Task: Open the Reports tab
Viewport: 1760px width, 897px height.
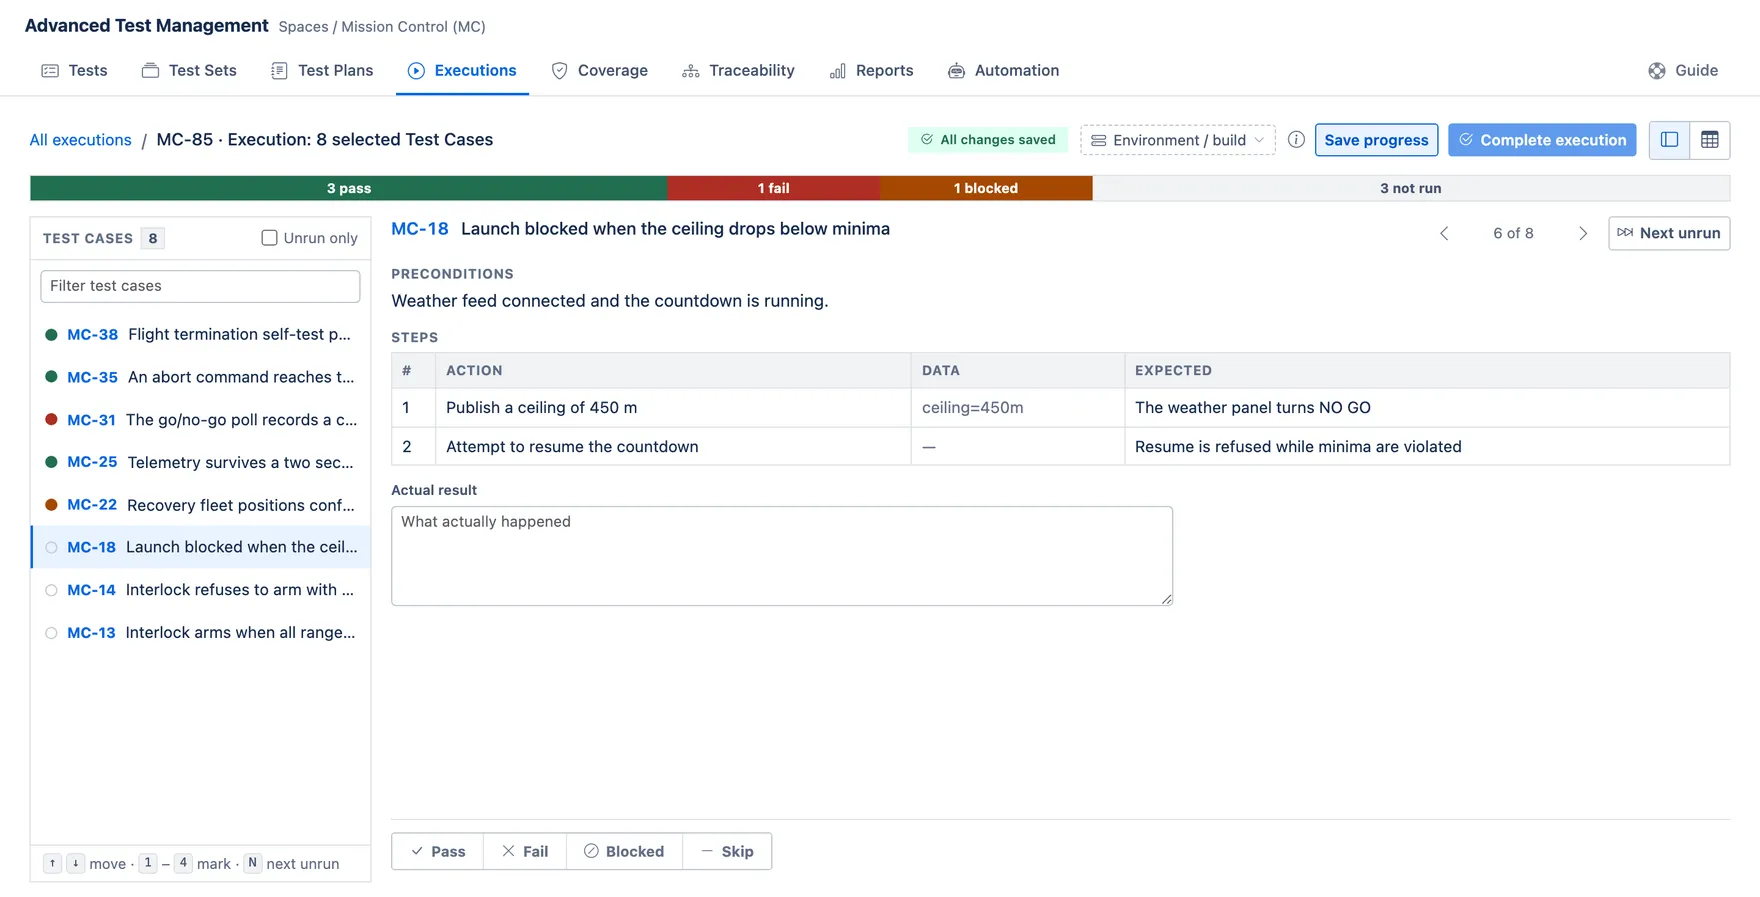Action: click(x=872, y=71)
